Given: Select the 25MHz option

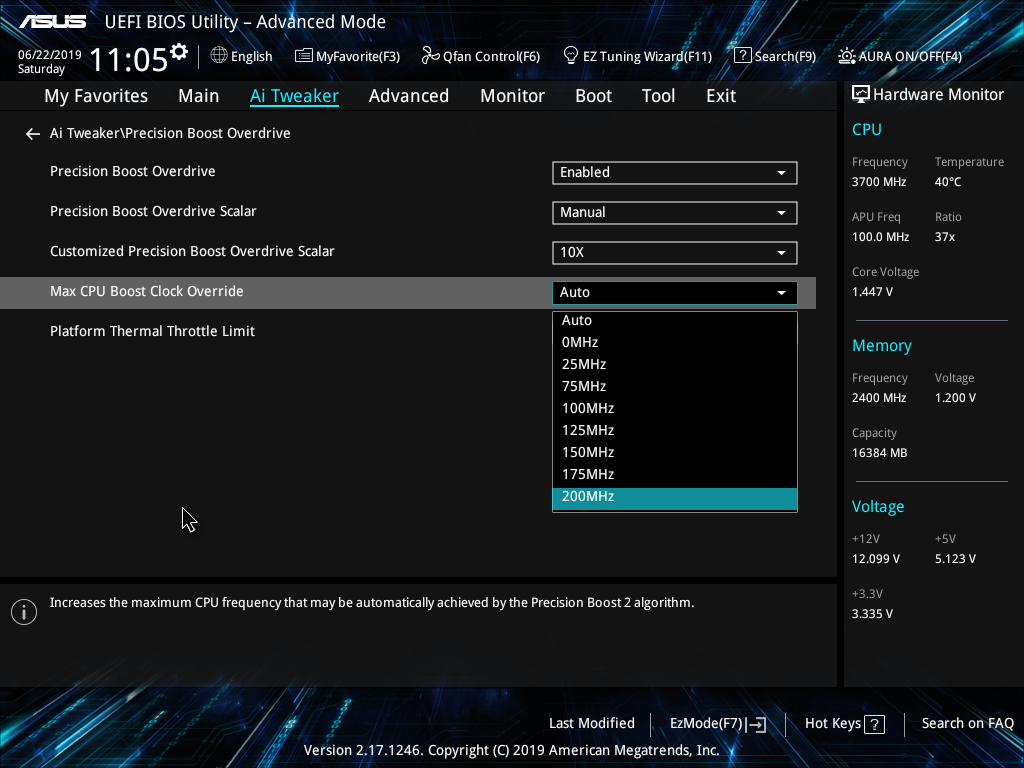Looking at the screenshot, I should coord(675,364).
